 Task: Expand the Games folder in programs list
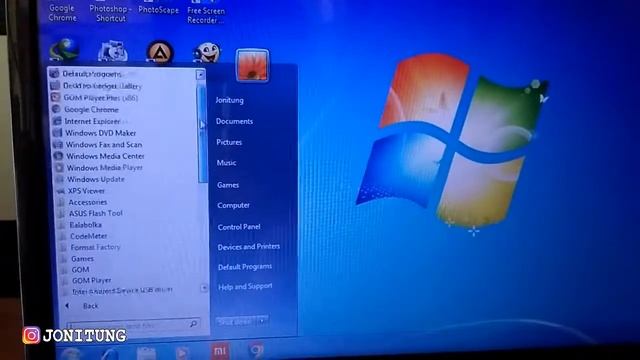click(82, 258)
